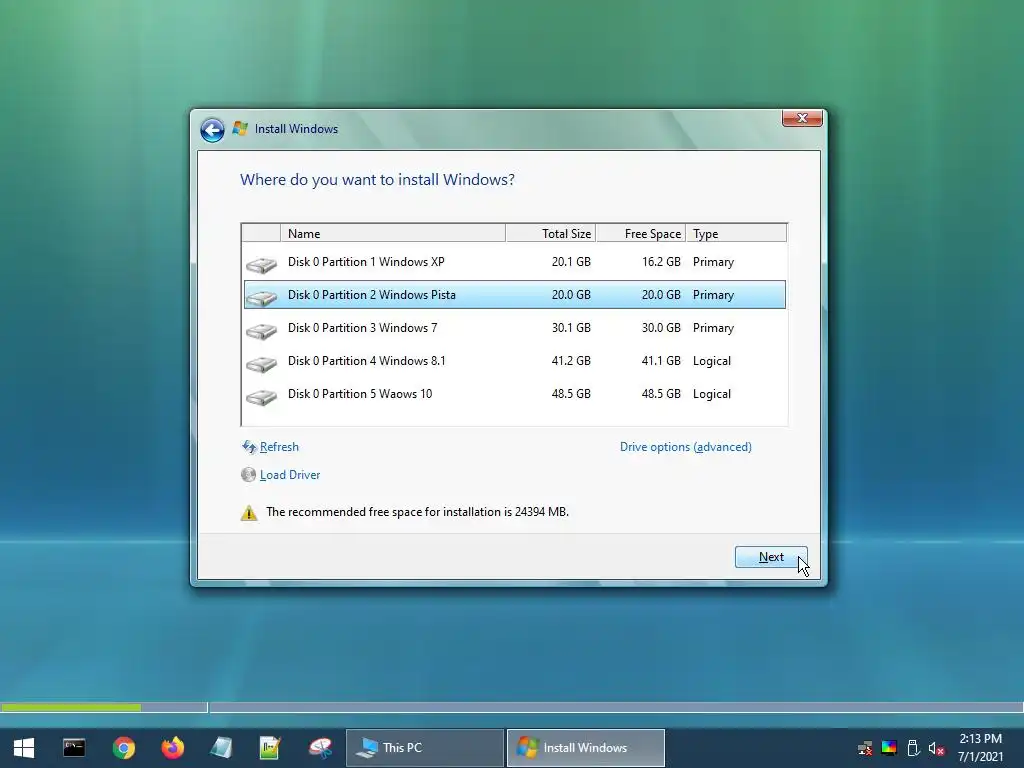Click the 16.2 GB free space cell
This screenshot has height=768, width=1024.
661,262
